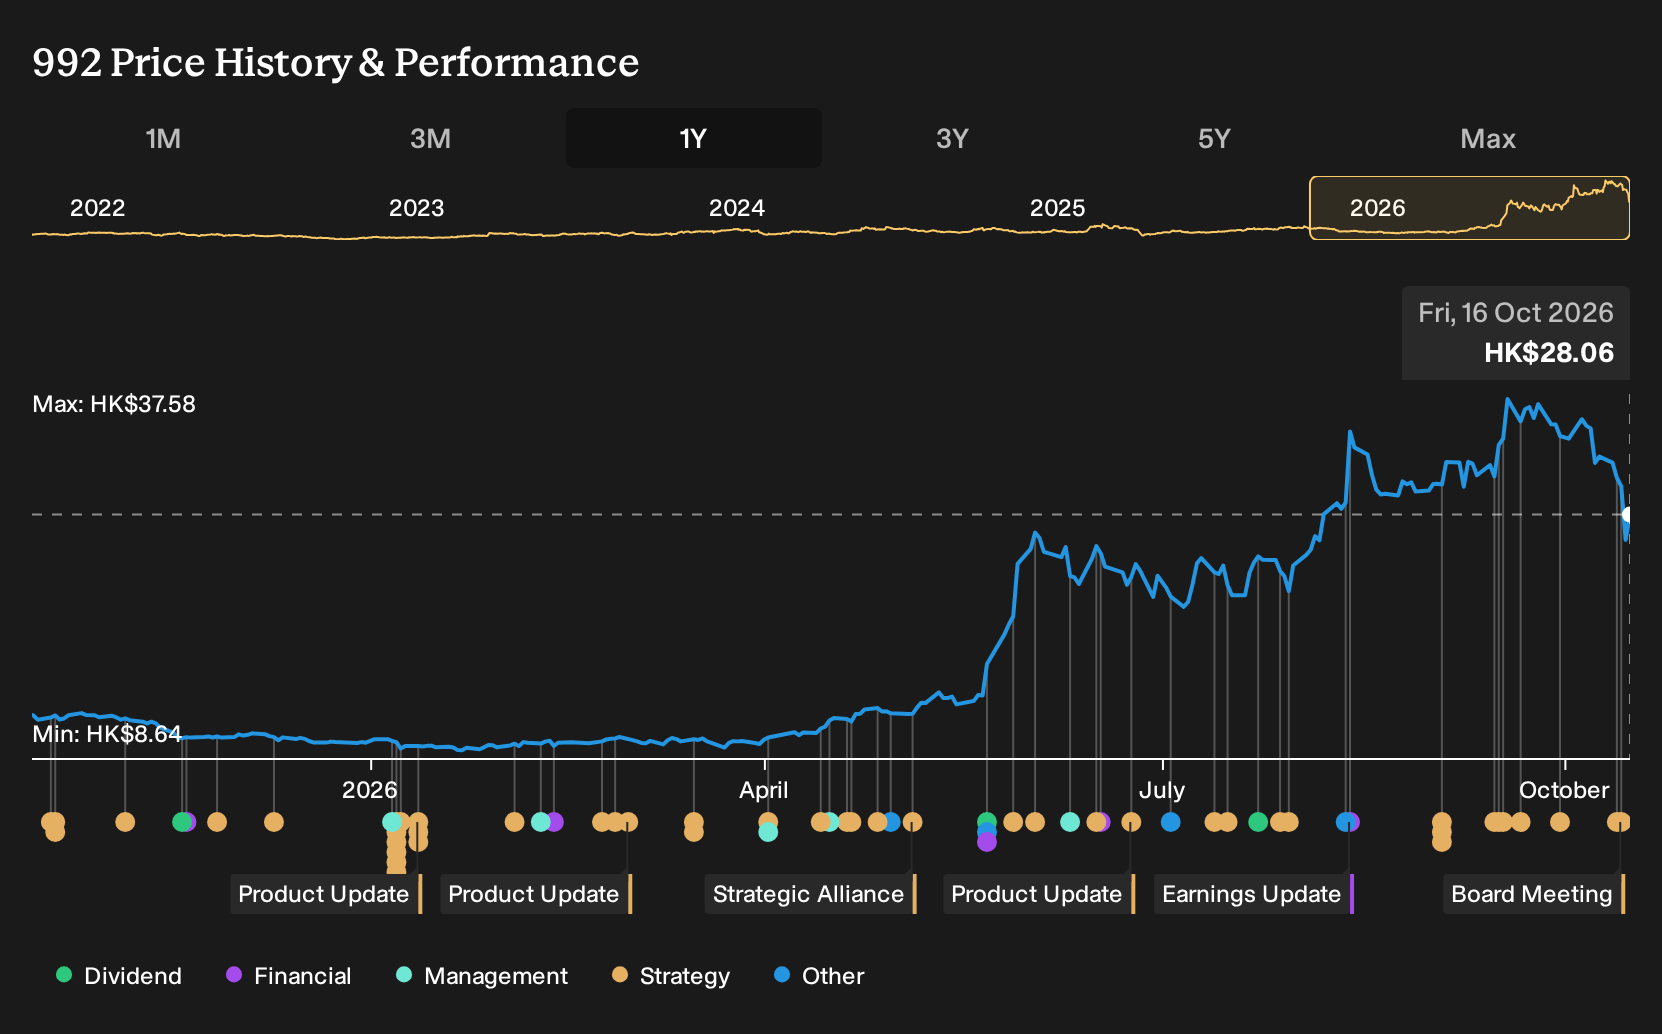Choose the 1Y range tab
This screenshot has height=1034, width=1662.
[x=693, y=138]
